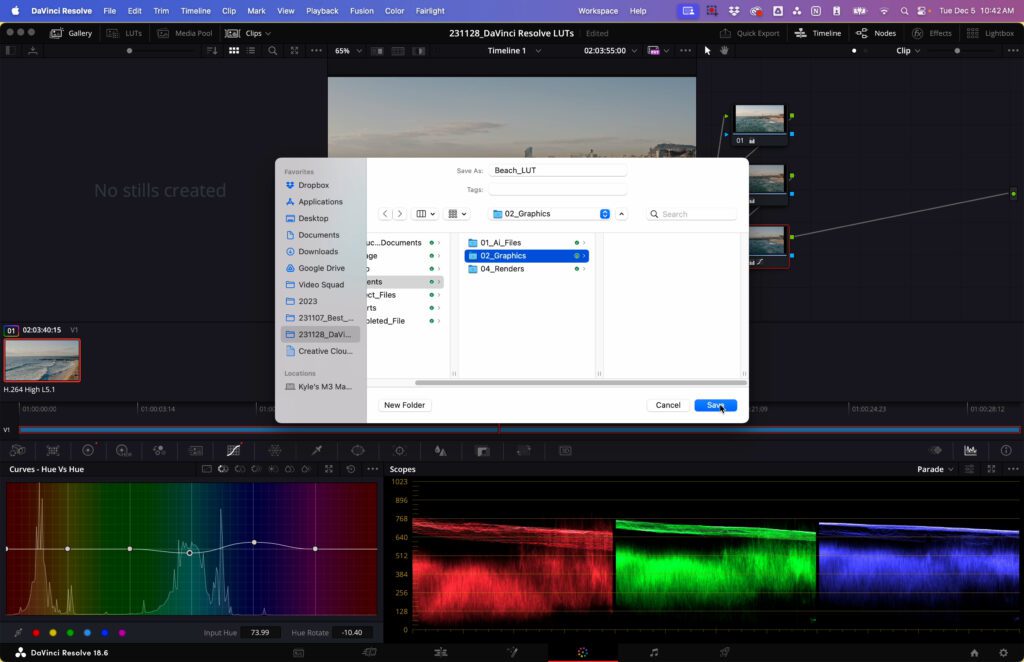
Task: Go back in the file dialog
Action: tap(385, 214)
